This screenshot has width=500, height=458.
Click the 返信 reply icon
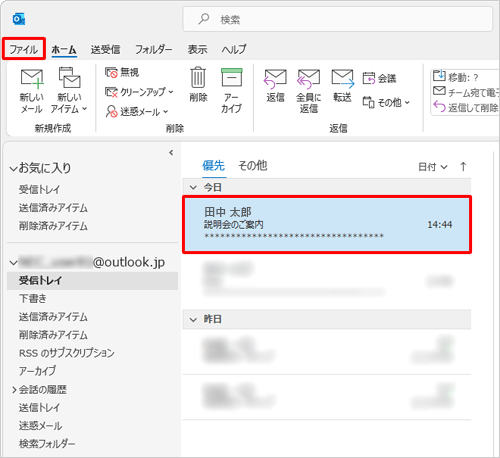(x=275, y=79)
